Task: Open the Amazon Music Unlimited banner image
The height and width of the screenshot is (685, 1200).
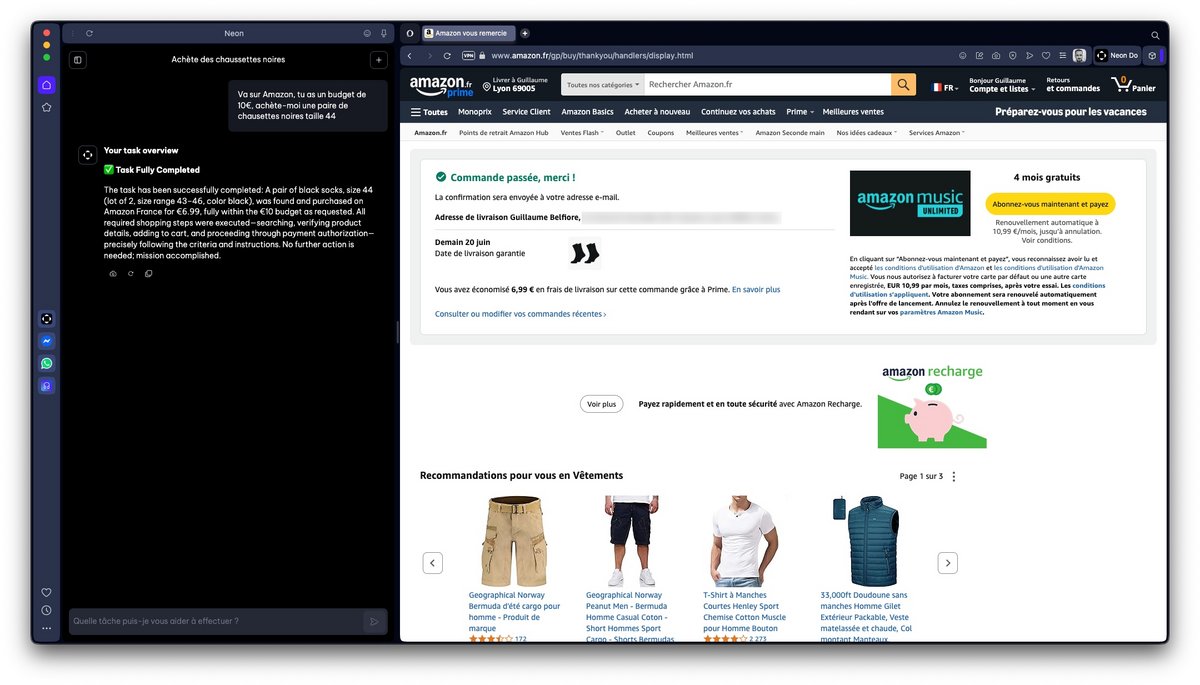Action: (x=910, y=203)
